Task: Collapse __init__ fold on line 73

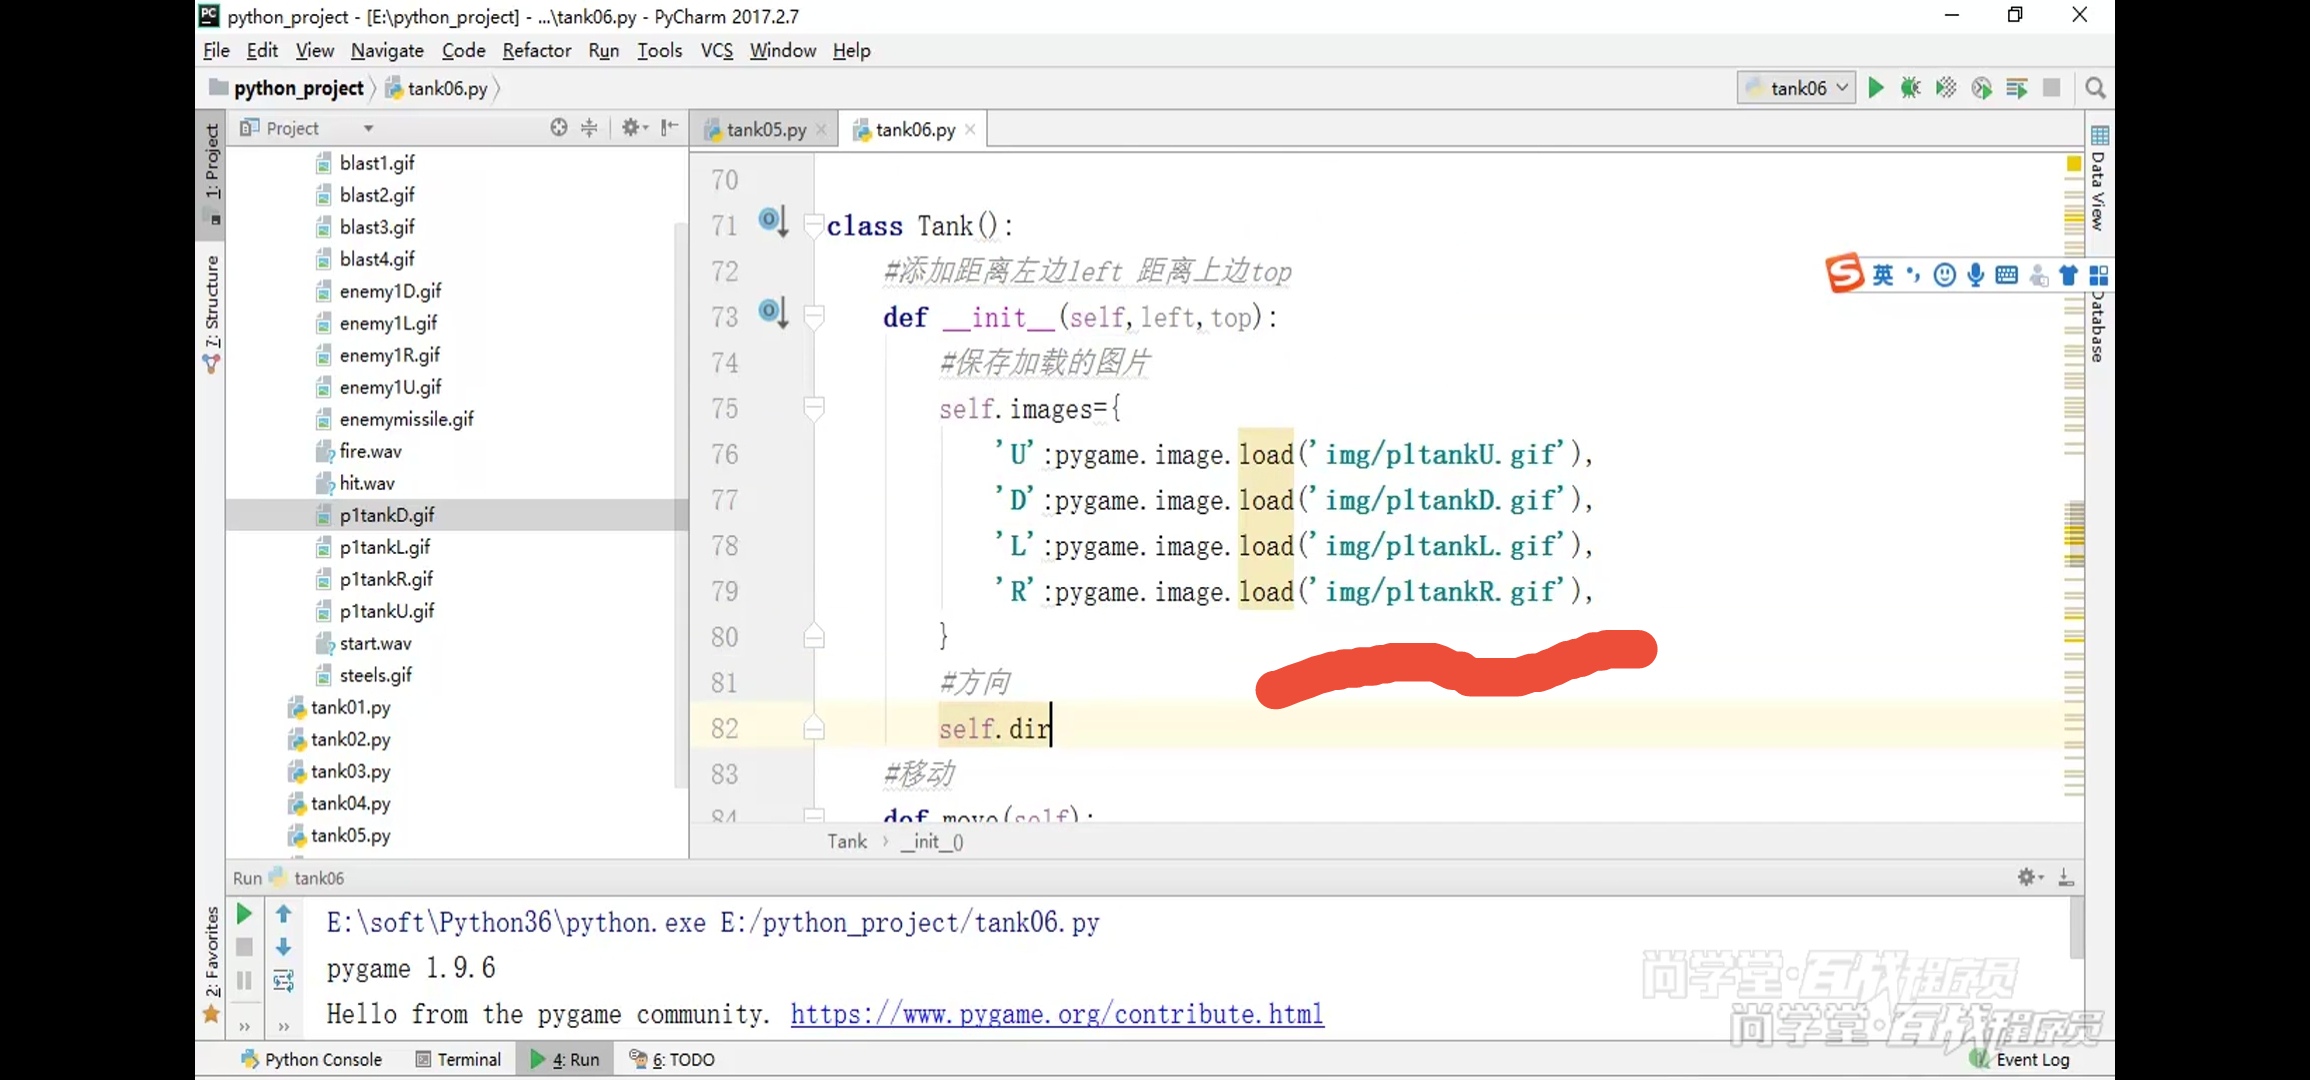Action: point(814,316)
